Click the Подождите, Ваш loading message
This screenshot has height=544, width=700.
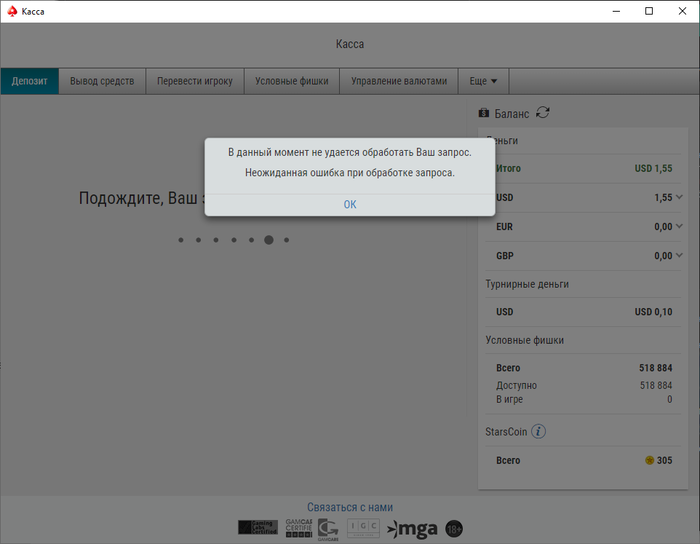[x=142, y=198]
